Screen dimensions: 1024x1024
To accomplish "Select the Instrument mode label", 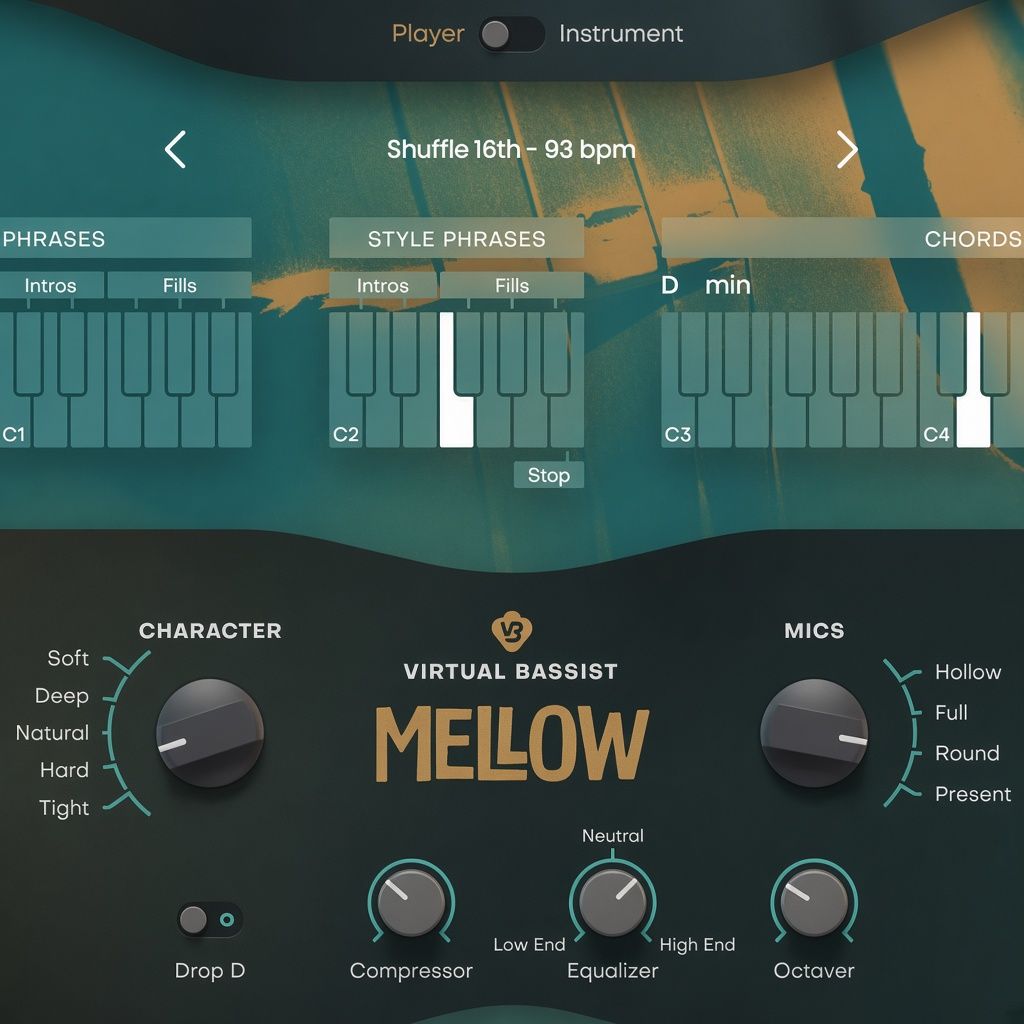I will click(621, 33).
